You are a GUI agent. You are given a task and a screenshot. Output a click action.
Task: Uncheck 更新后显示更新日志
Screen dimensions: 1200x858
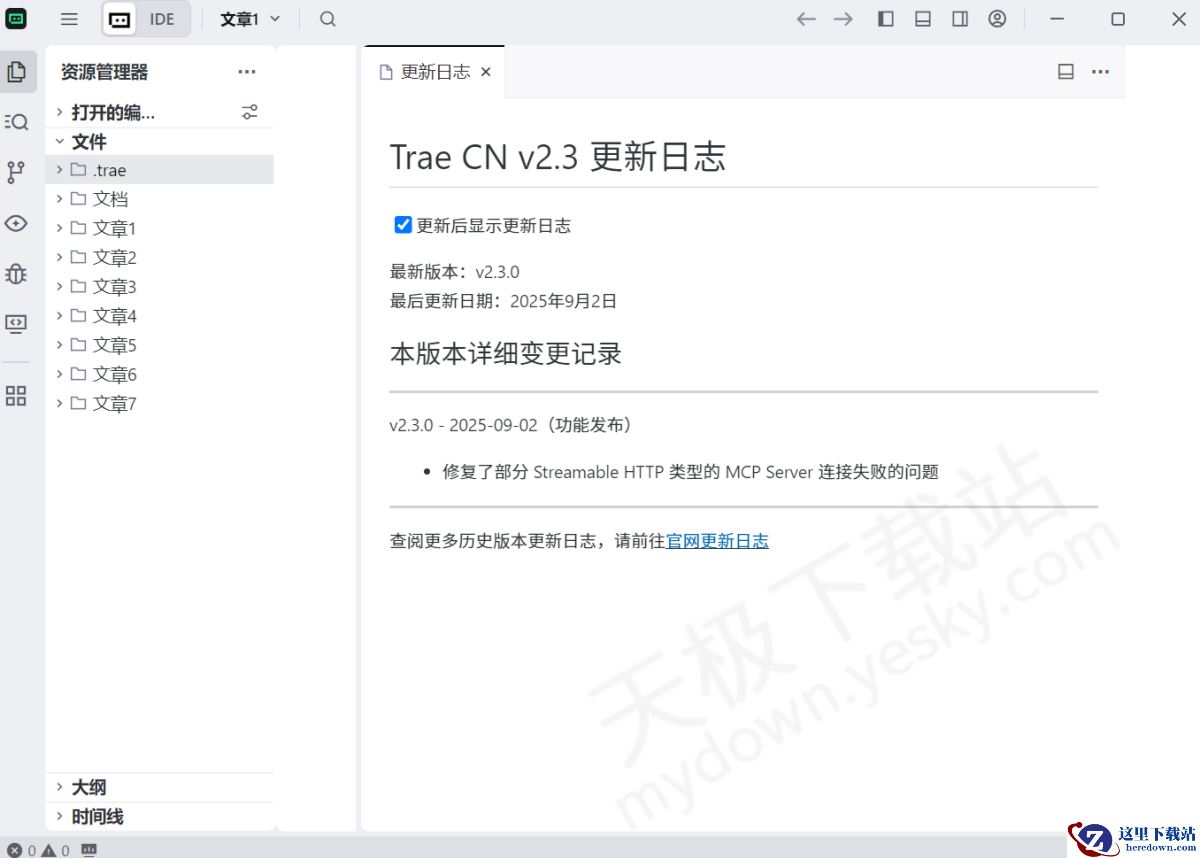tap(403, 225)
